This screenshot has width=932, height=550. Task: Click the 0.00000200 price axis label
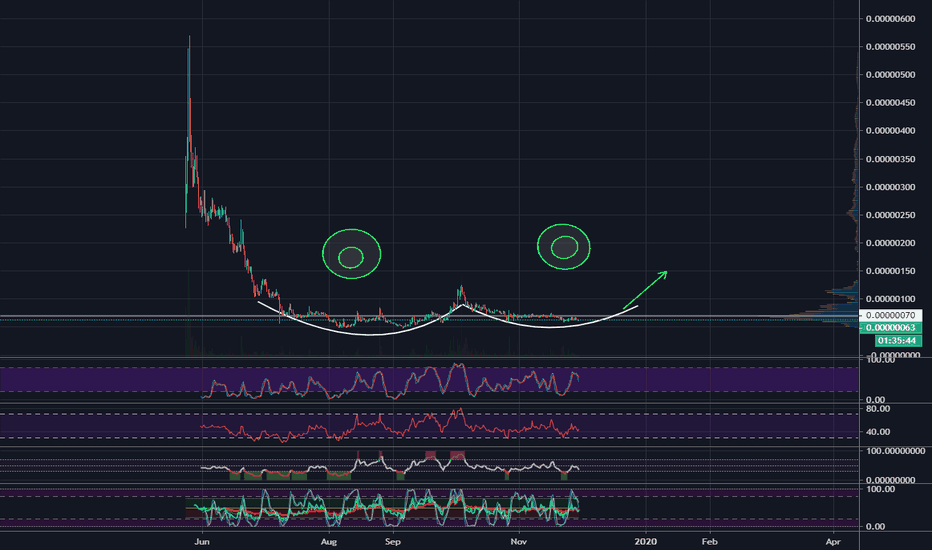click(x=890, y=243)
